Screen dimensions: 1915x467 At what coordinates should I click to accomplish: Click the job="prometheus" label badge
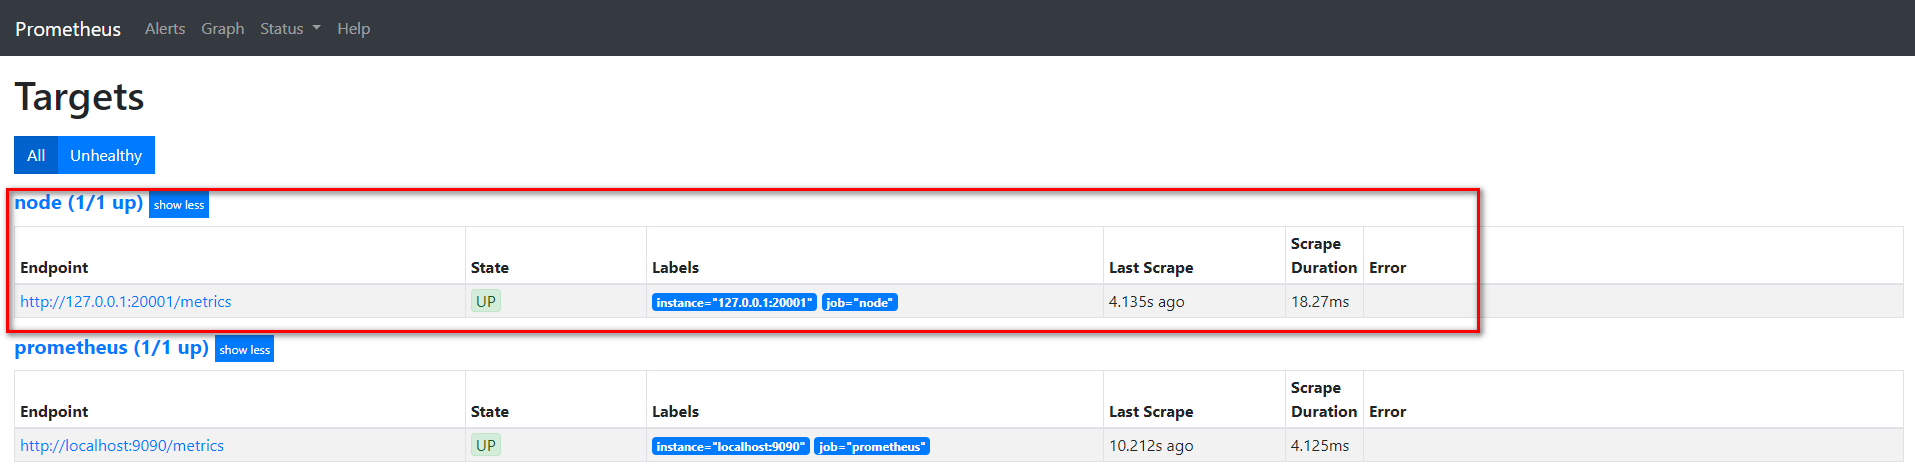(x=872, y=446)
